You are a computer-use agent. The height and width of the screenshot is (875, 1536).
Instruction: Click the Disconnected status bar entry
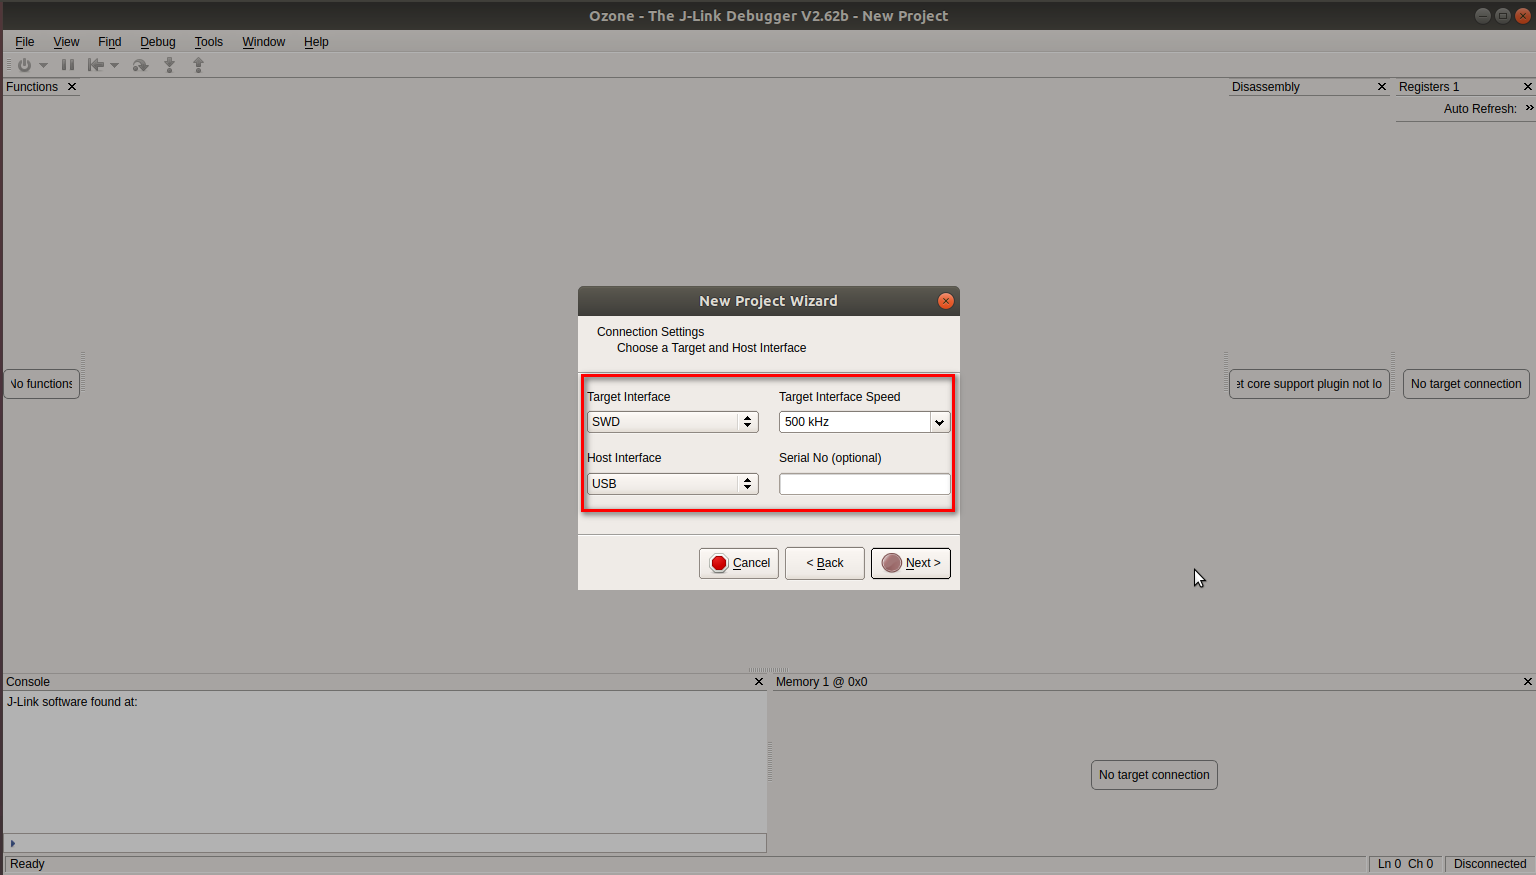pyautogui.click(x=1490, y=864)
